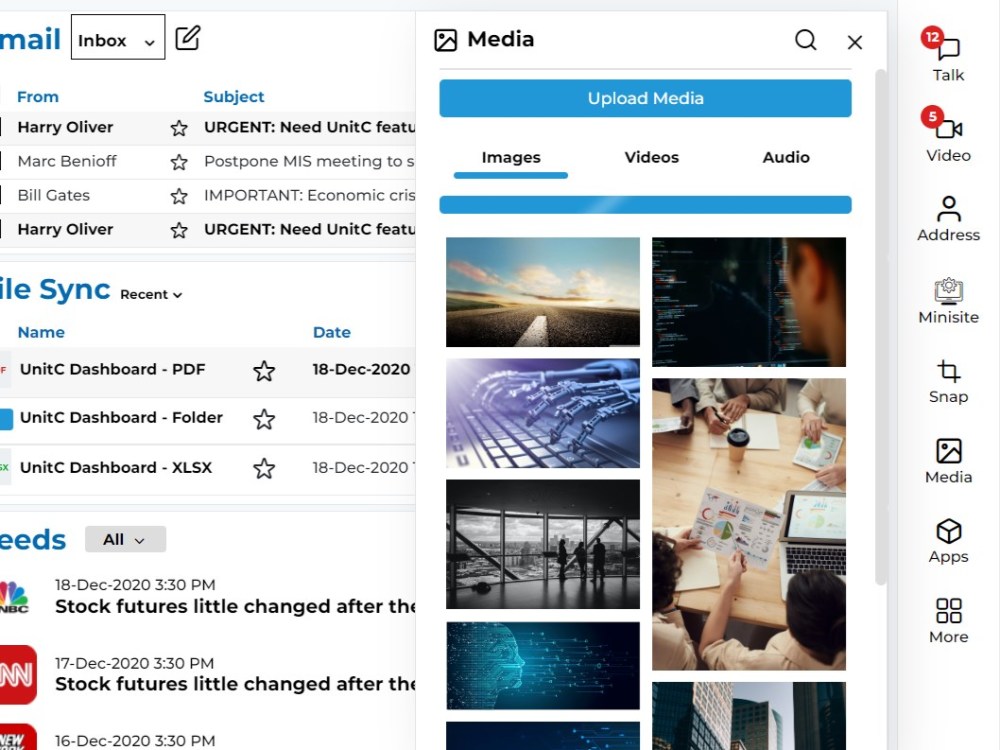1000x750 pixels.
Task: Select the code screen image
Action: 749,302
